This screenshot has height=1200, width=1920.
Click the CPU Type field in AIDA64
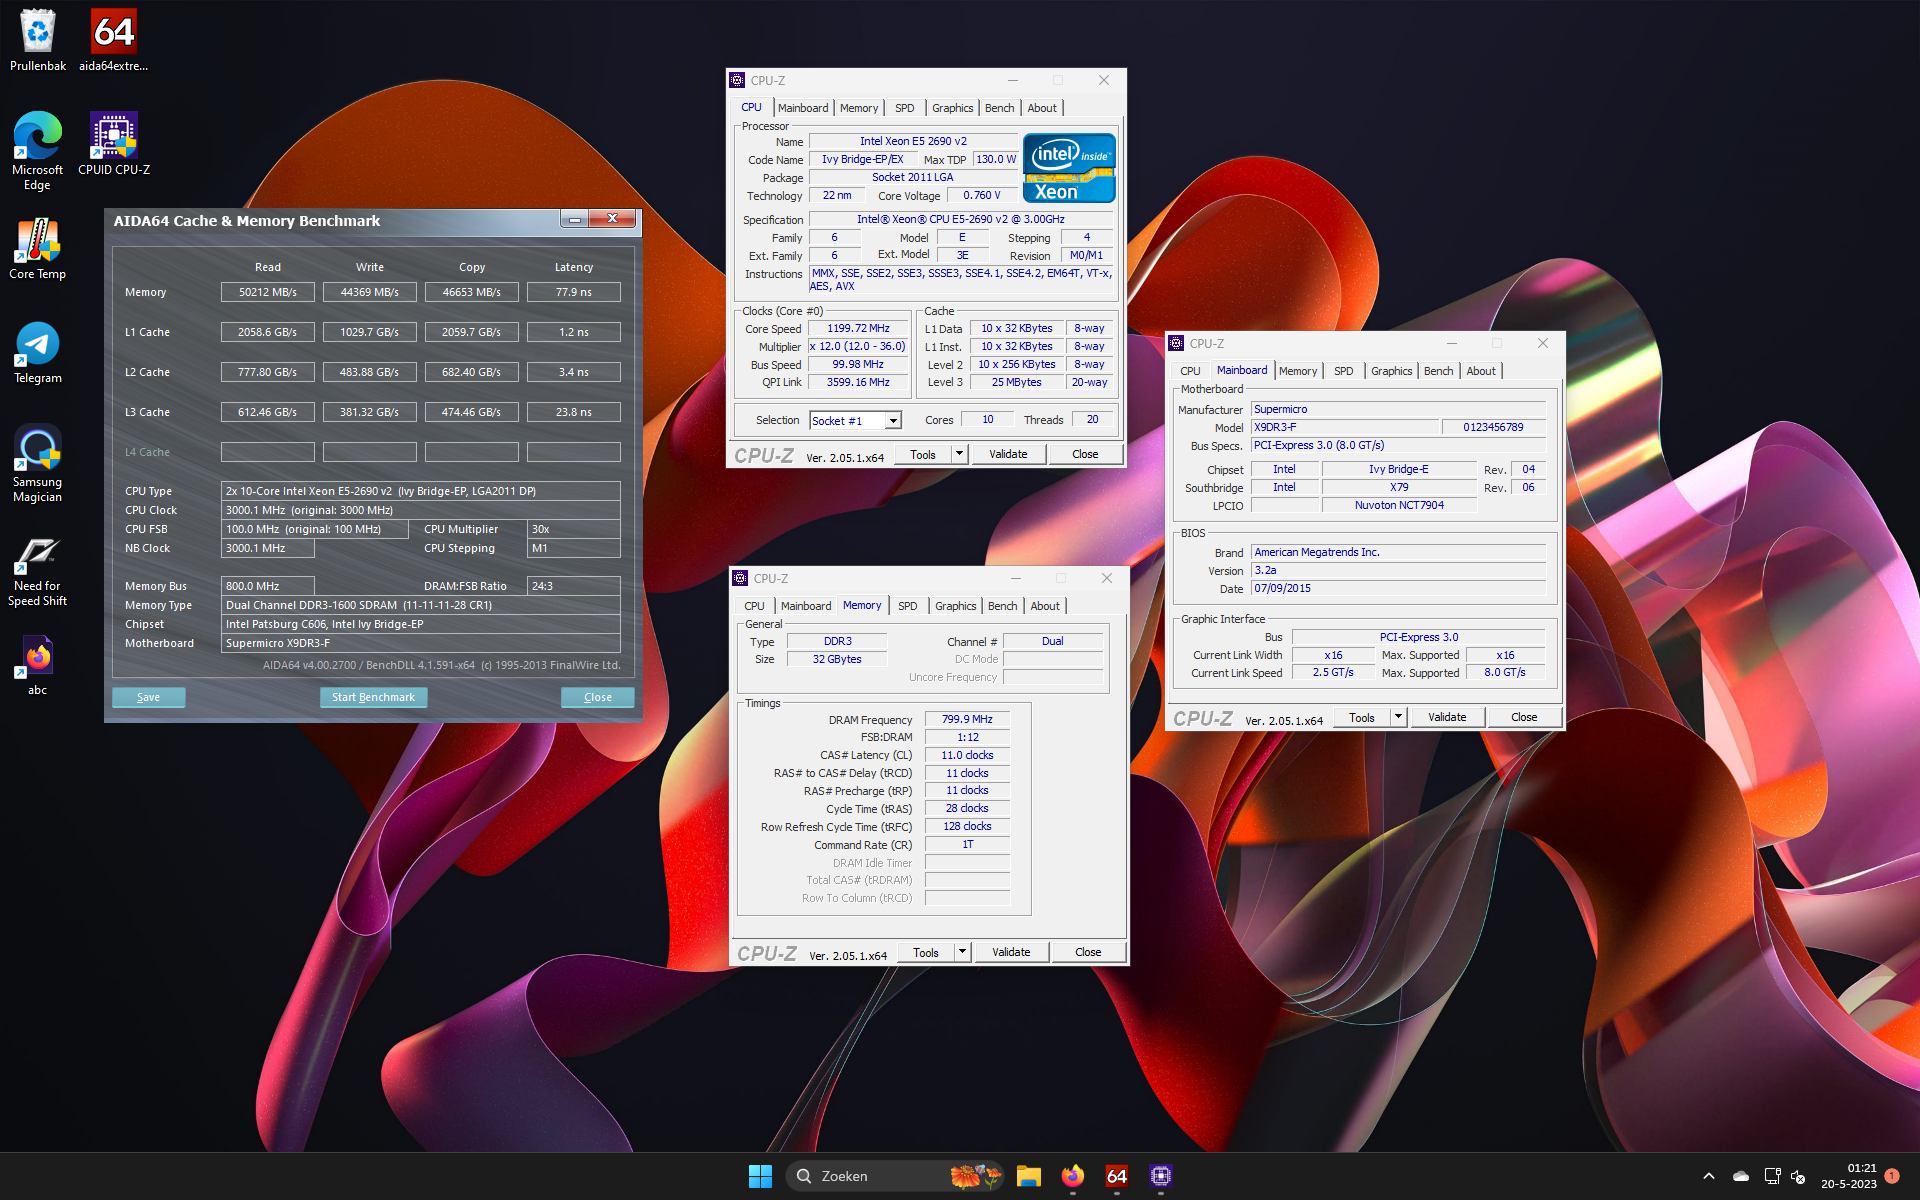420,491
